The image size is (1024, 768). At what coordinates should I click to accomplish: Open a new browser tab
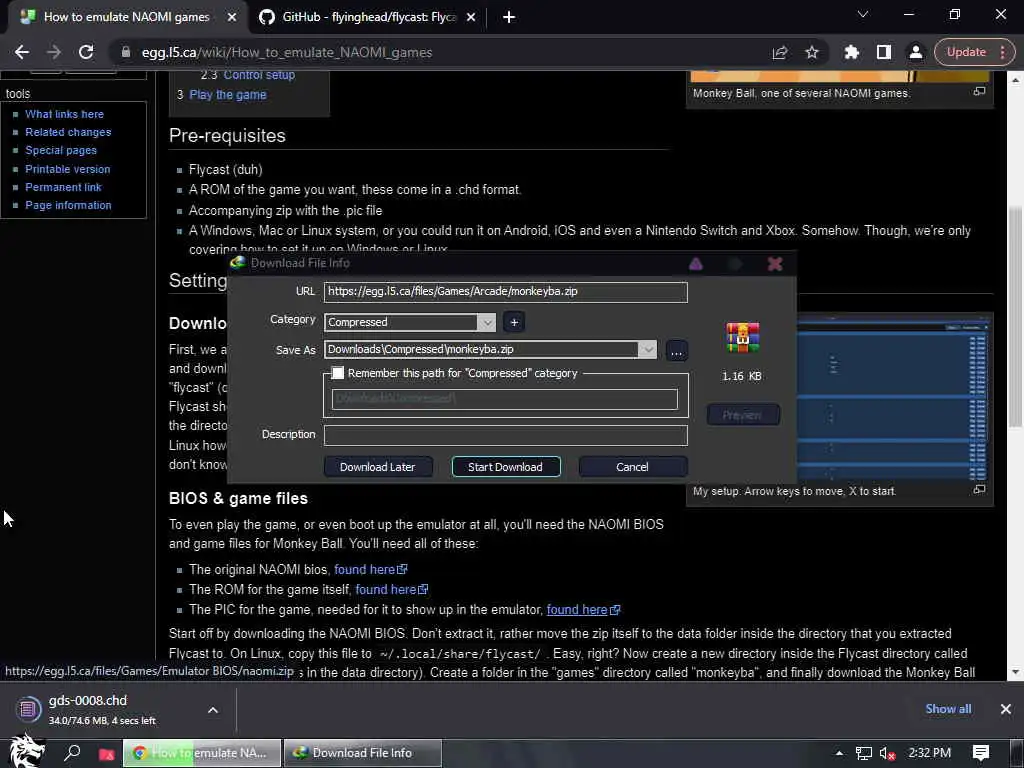tap(509, 17)
